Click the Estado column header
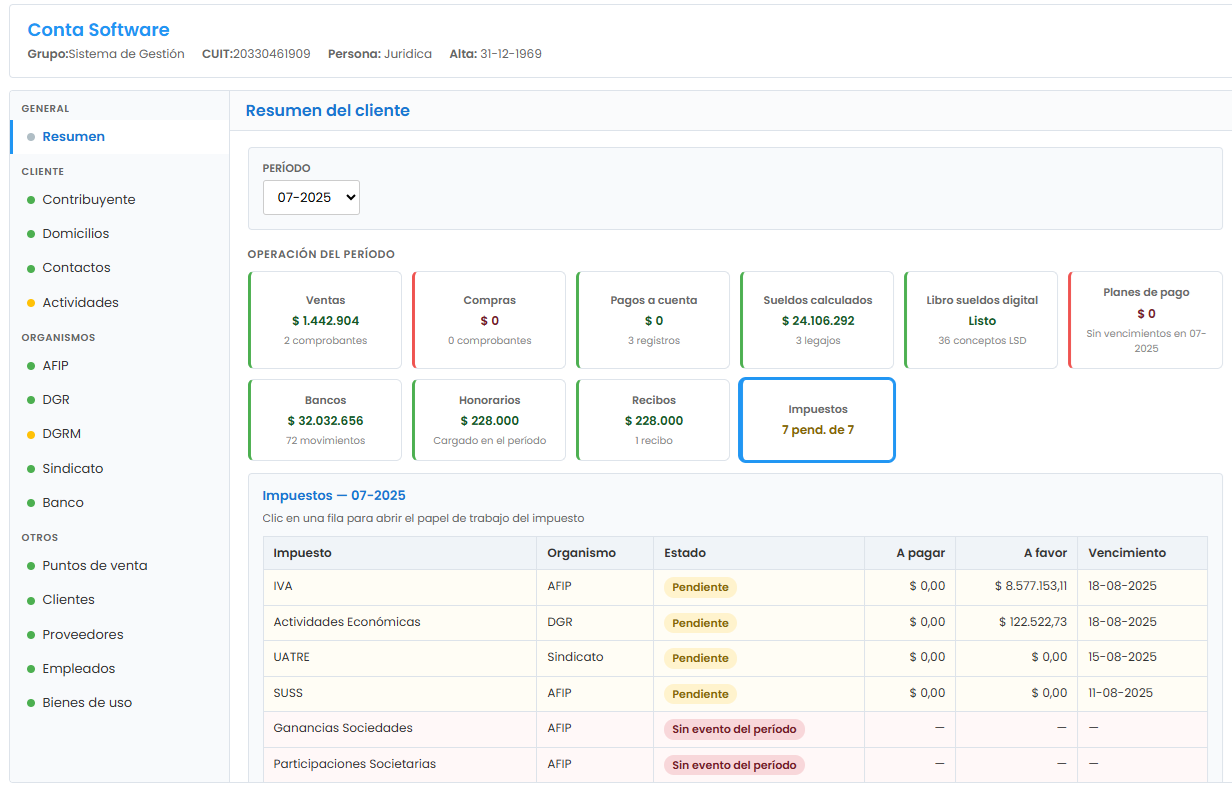 (x=759, y=553)
